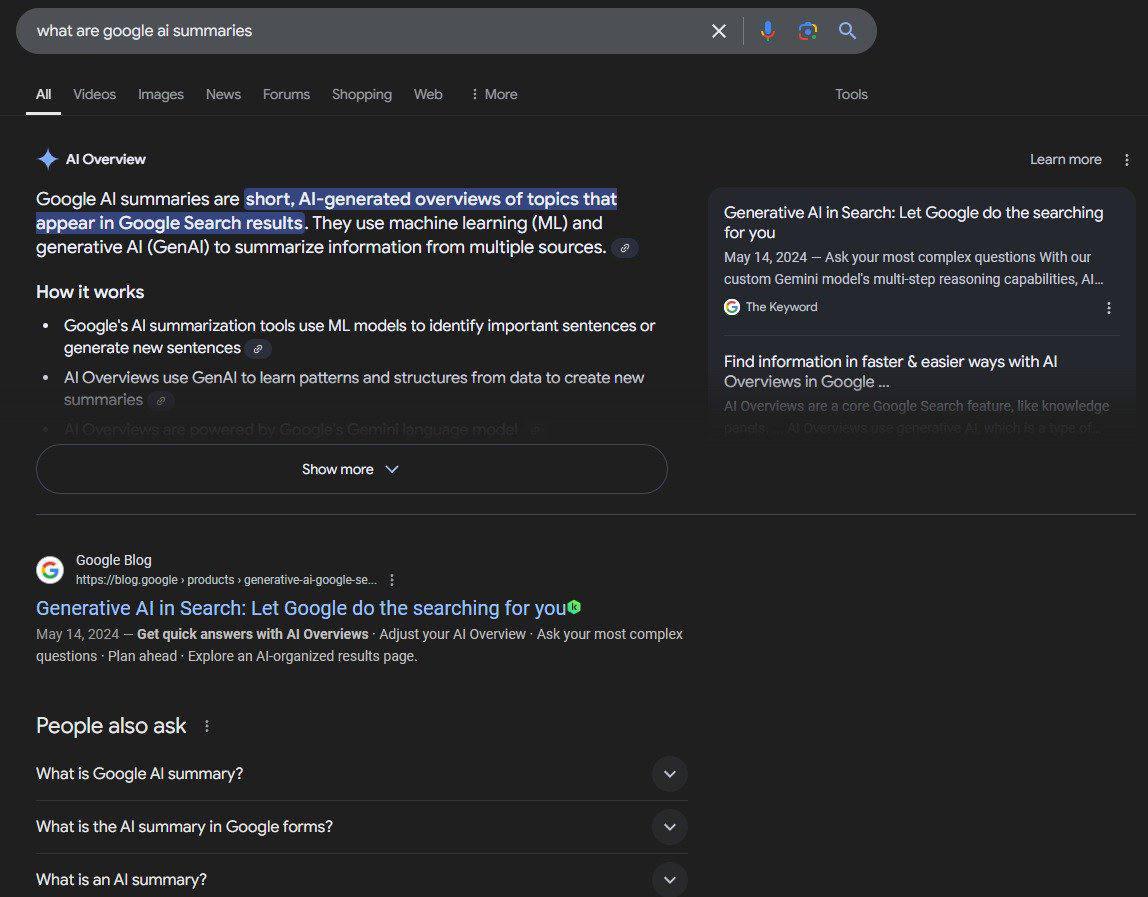Show more of the AI Overview
The width and height of the screenshot is (1148, 897).
351,469
